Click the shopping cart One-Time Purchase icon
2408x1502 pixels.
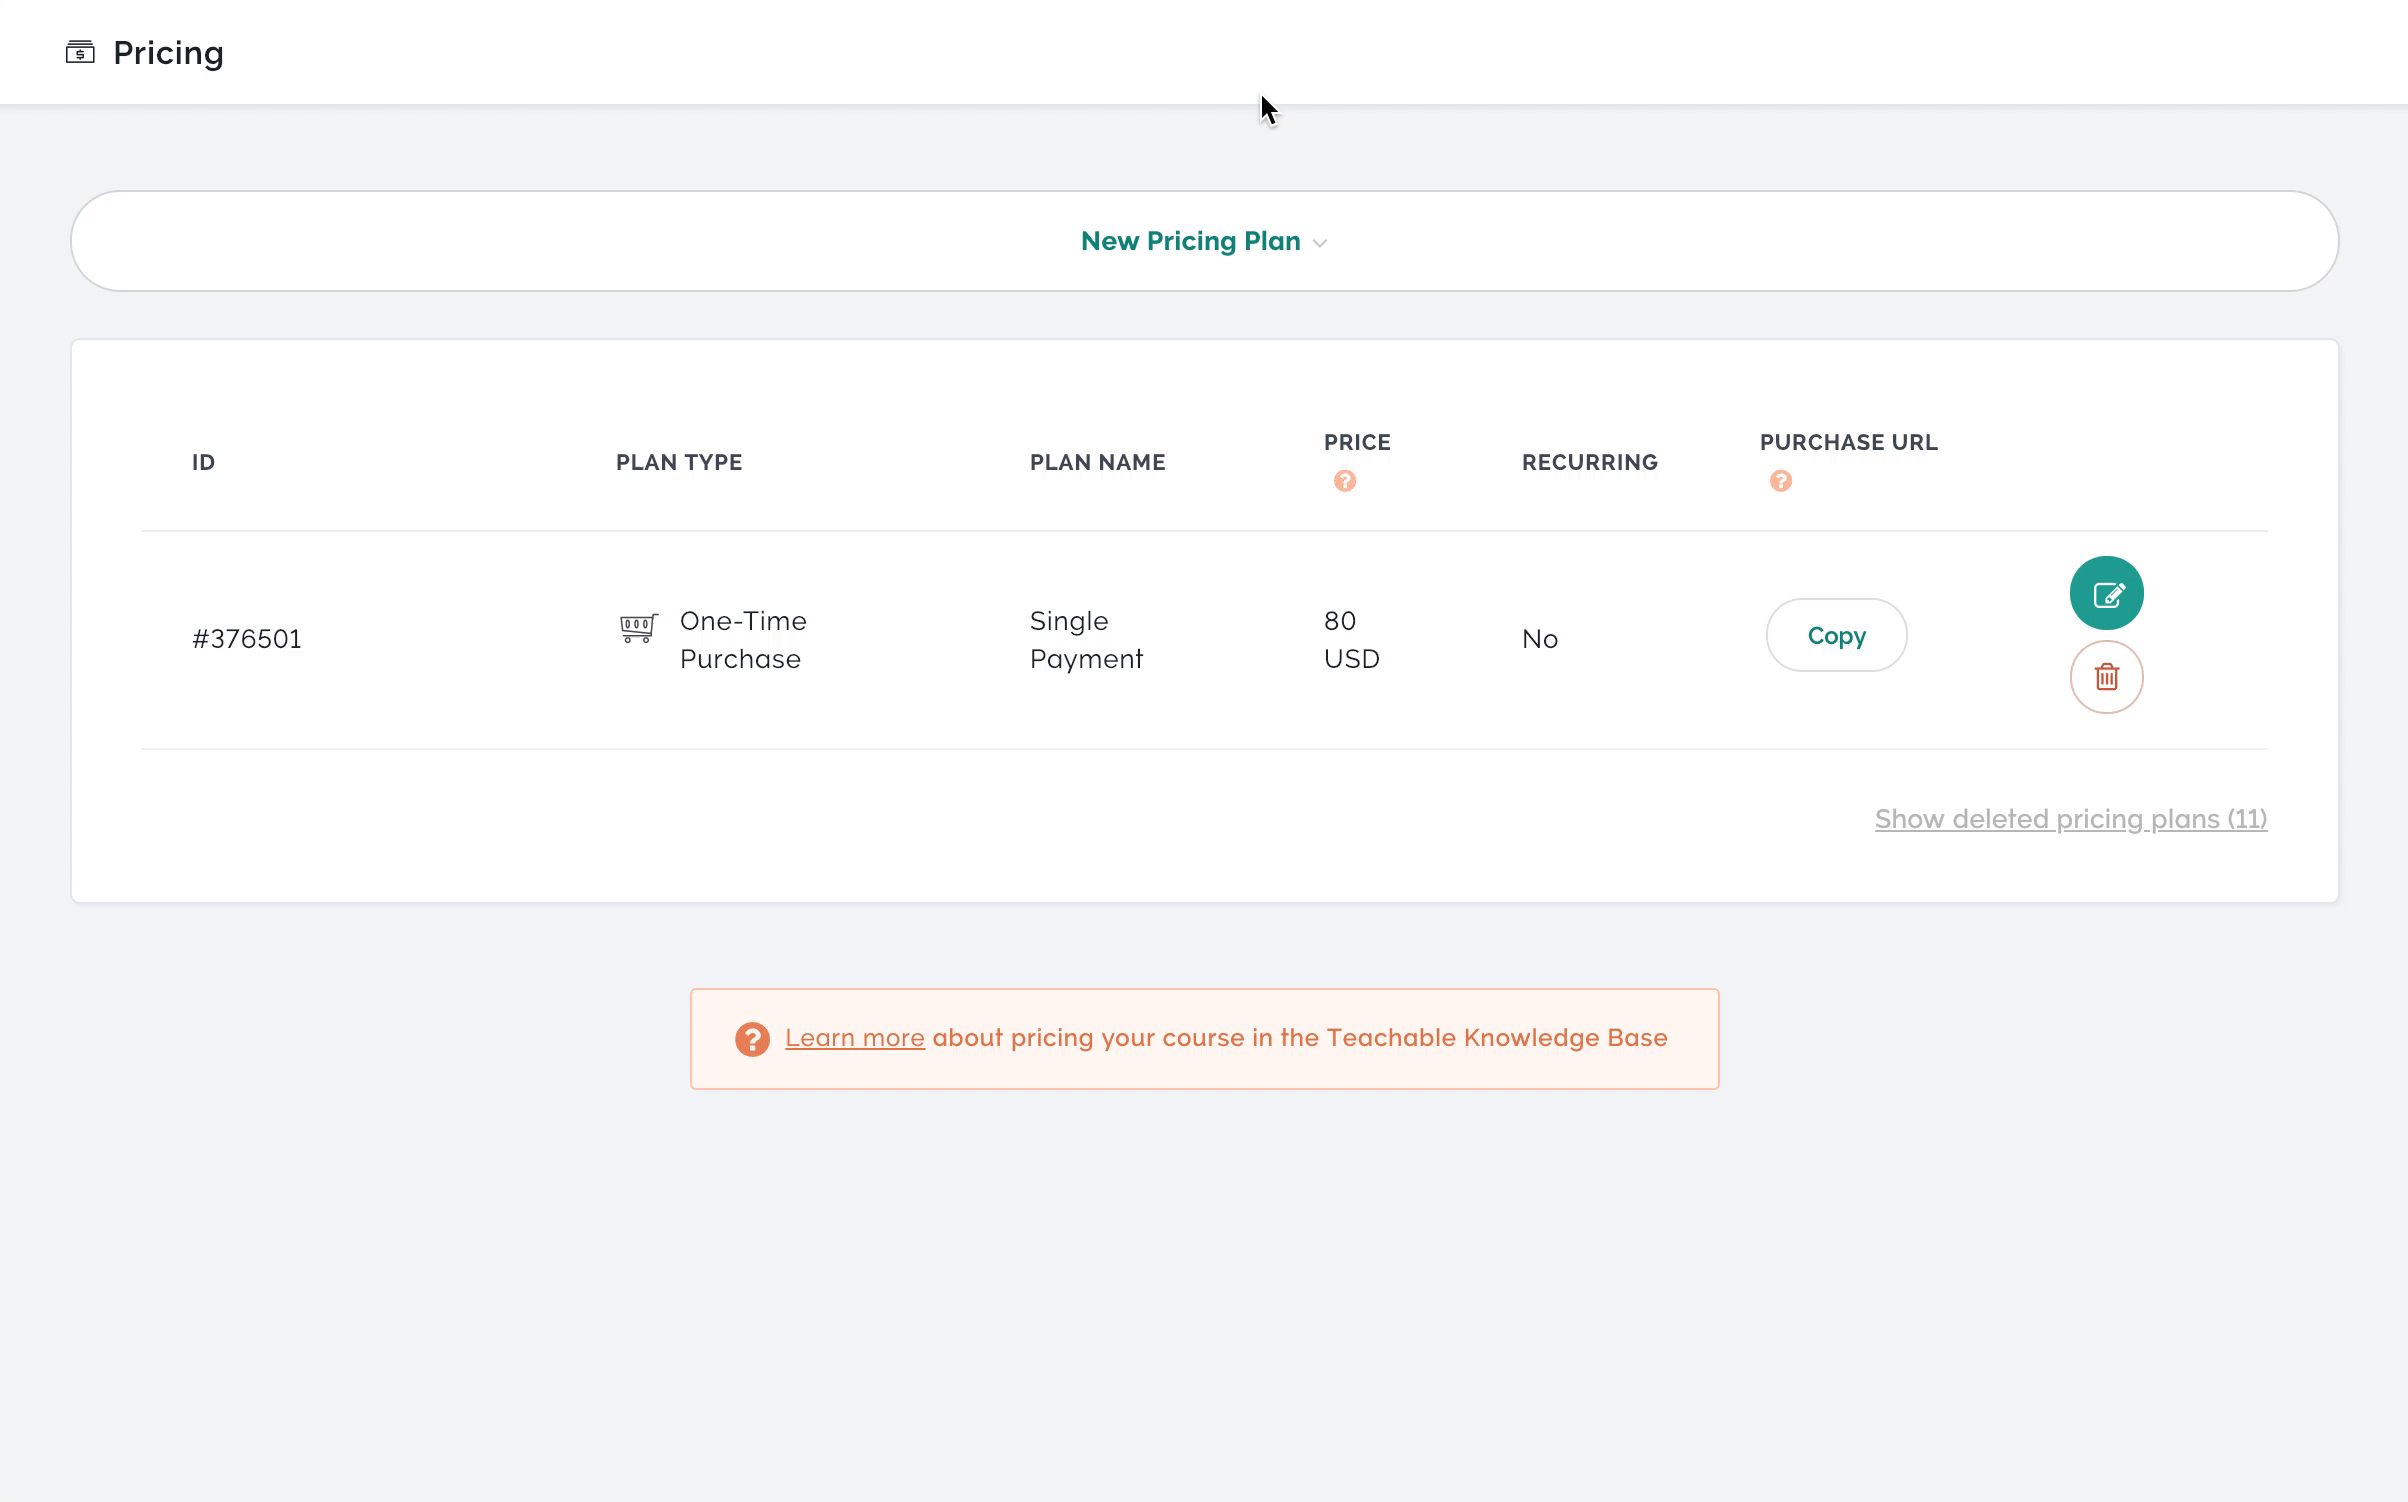point(637,630)
